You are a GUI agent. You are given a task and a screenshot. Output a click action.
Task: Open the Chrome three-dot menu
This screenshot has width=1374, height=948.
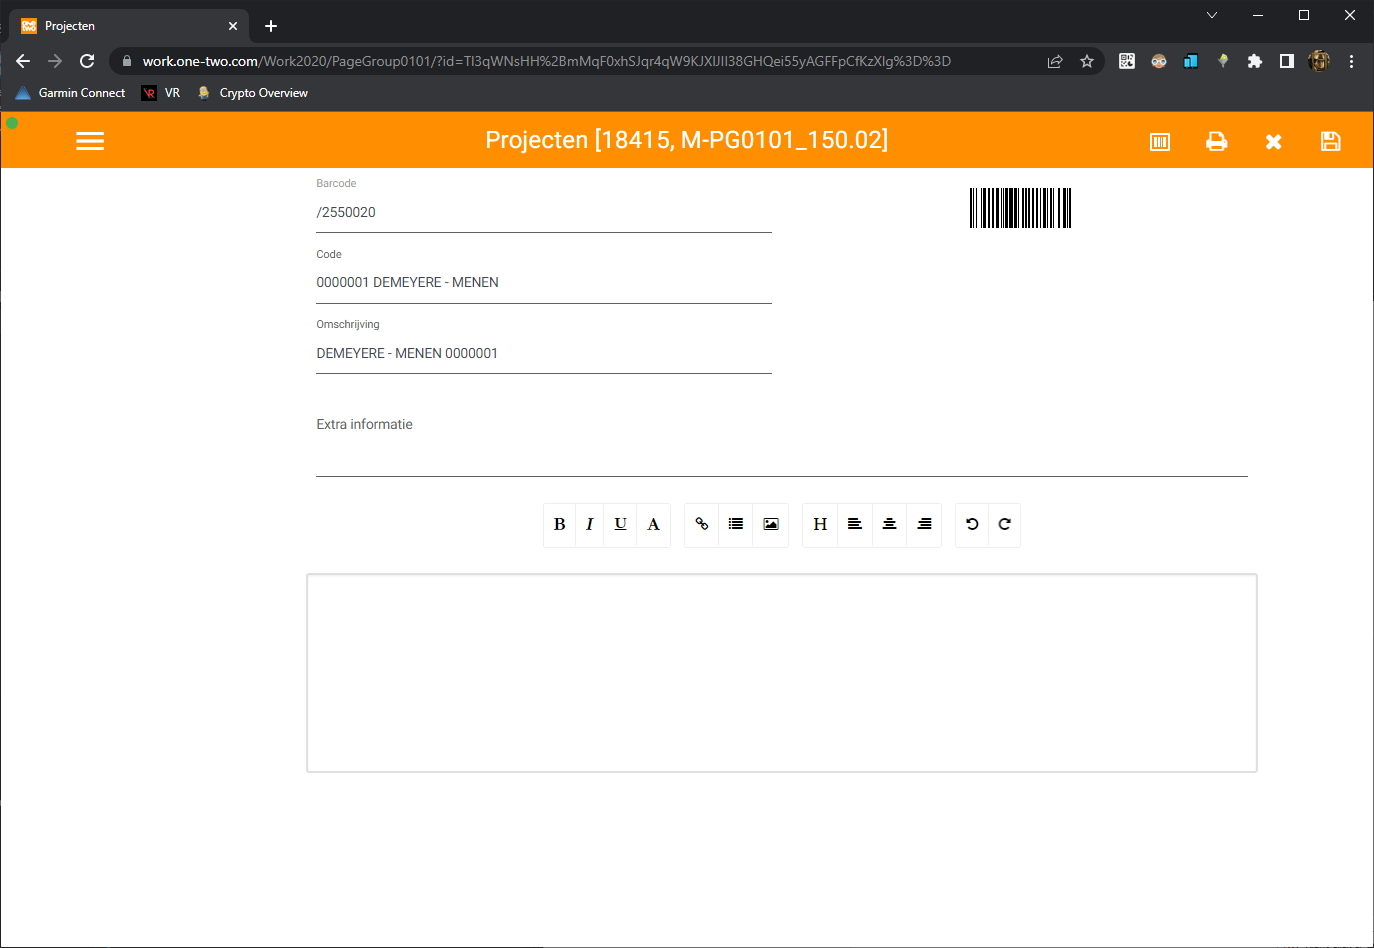(x=1351, y=61)
